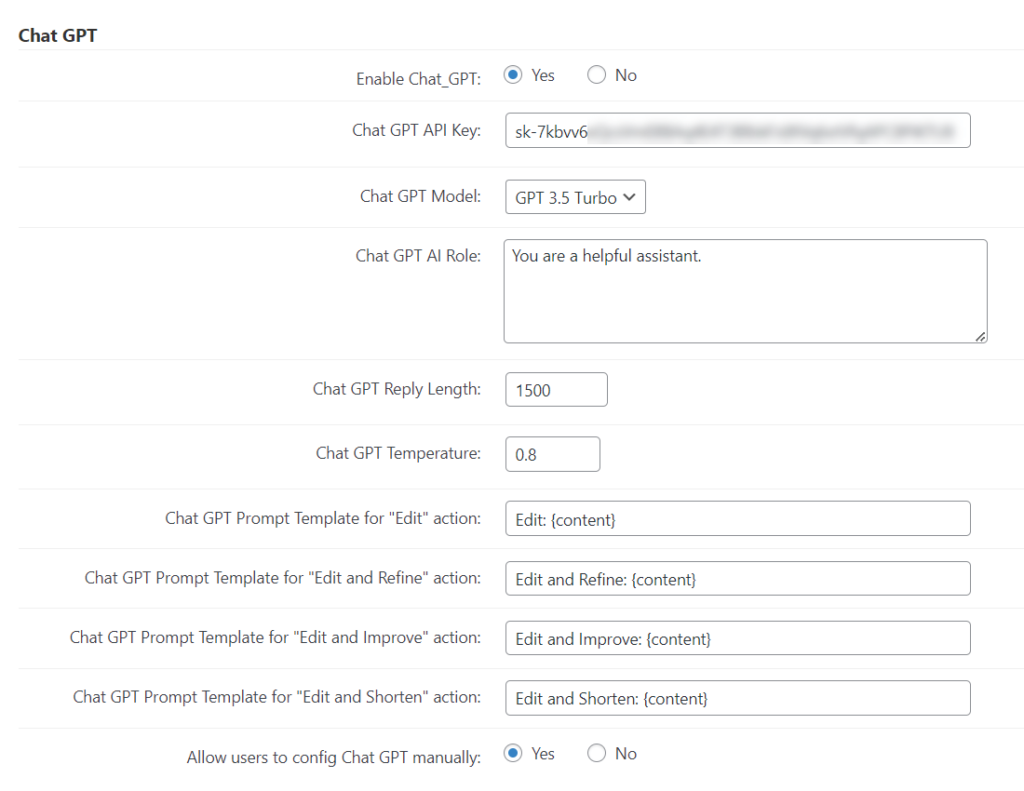
Task: Click the Chat GPT section heading
Action: pos(57,36)
